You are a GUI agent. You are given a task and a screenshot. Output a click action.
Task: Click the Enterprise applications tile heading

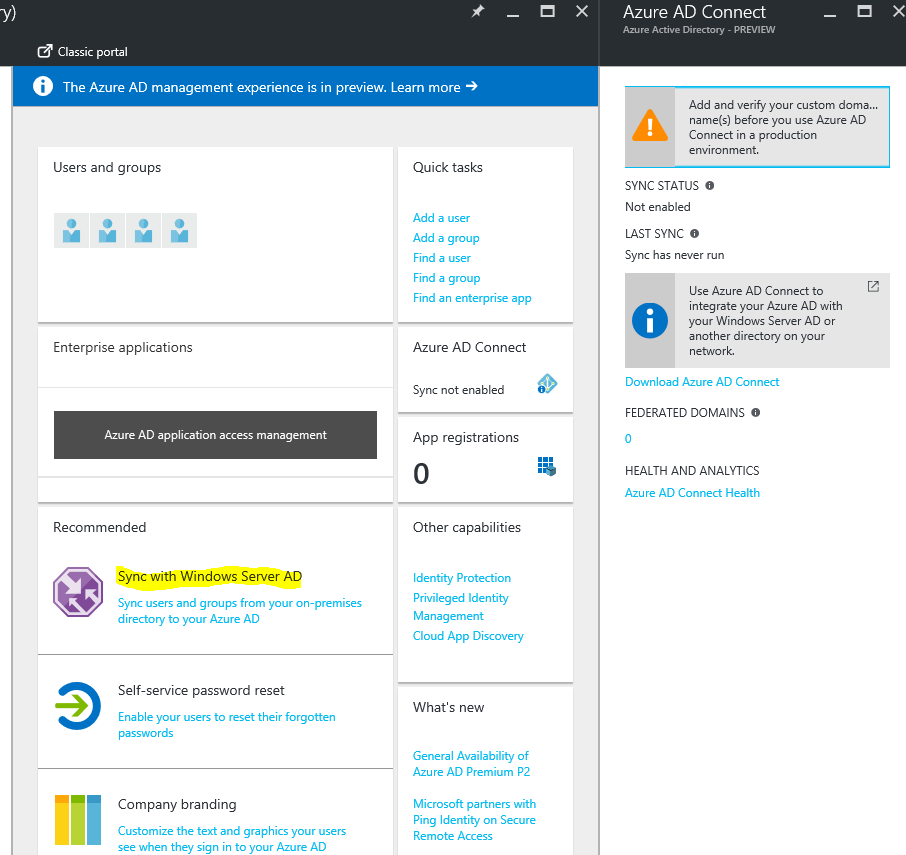123,347
